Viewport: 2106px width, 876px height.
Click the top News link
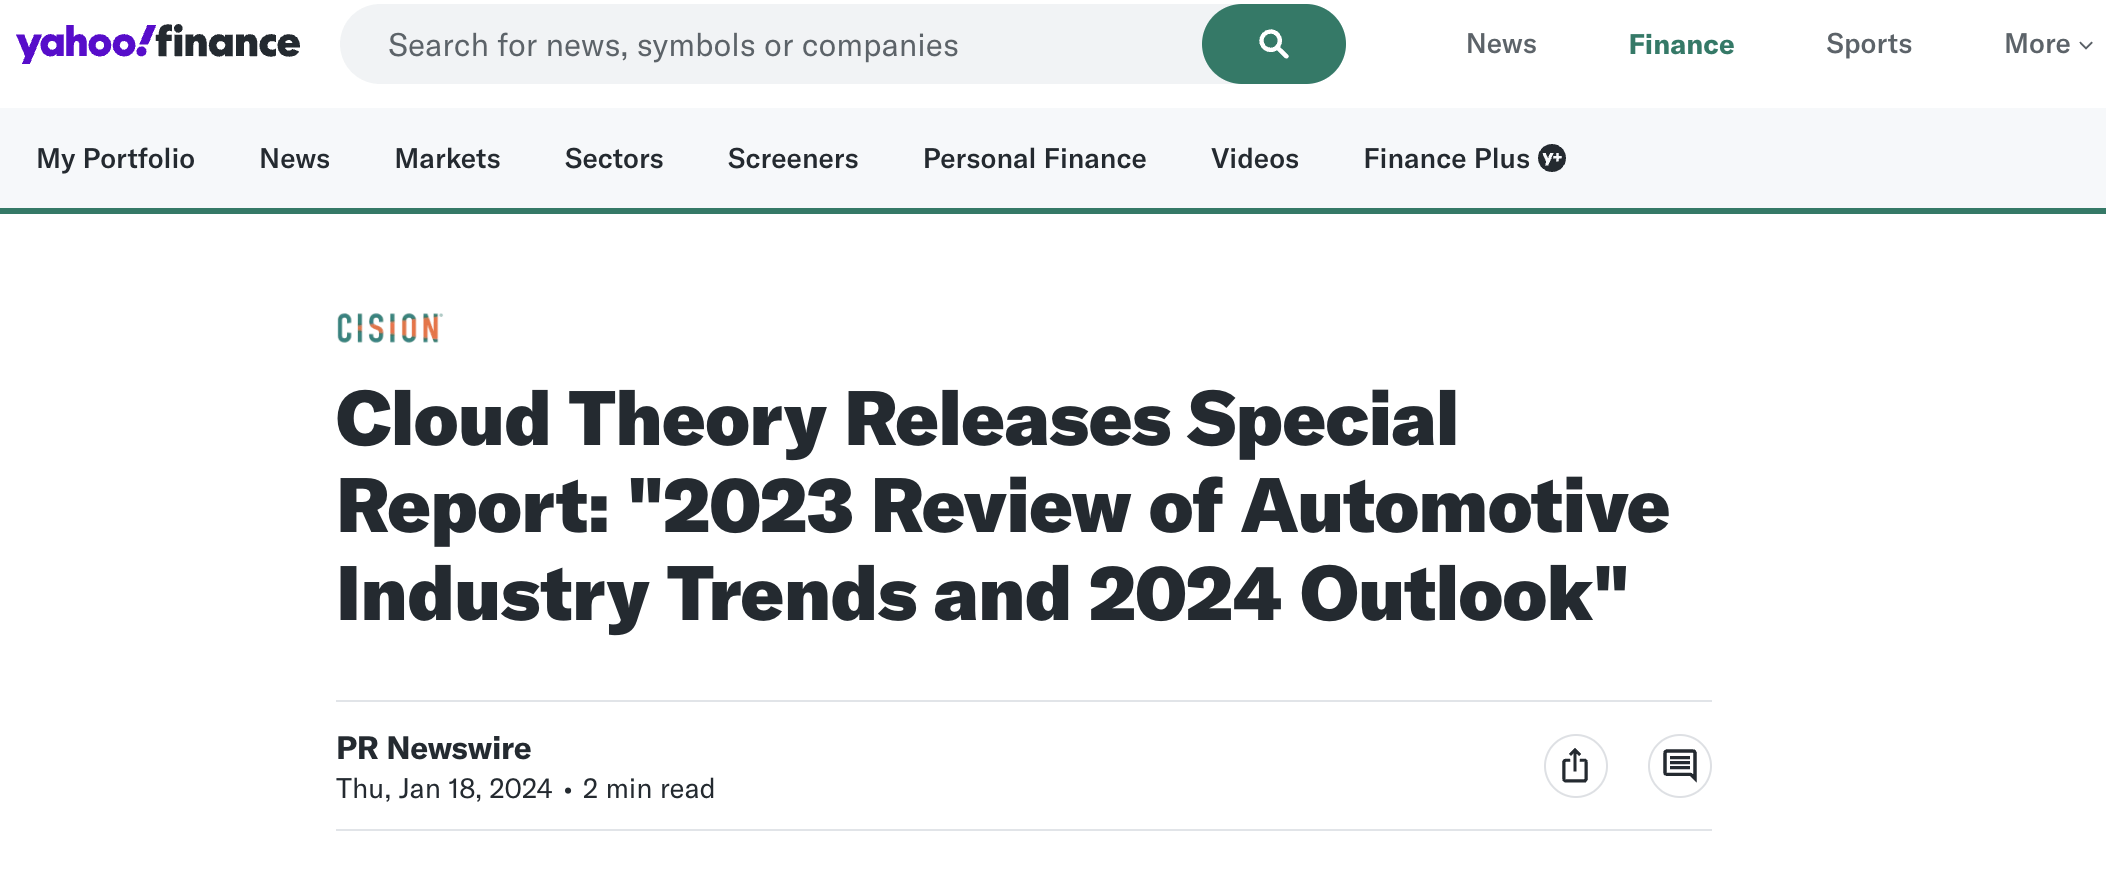click(1501, 44)
